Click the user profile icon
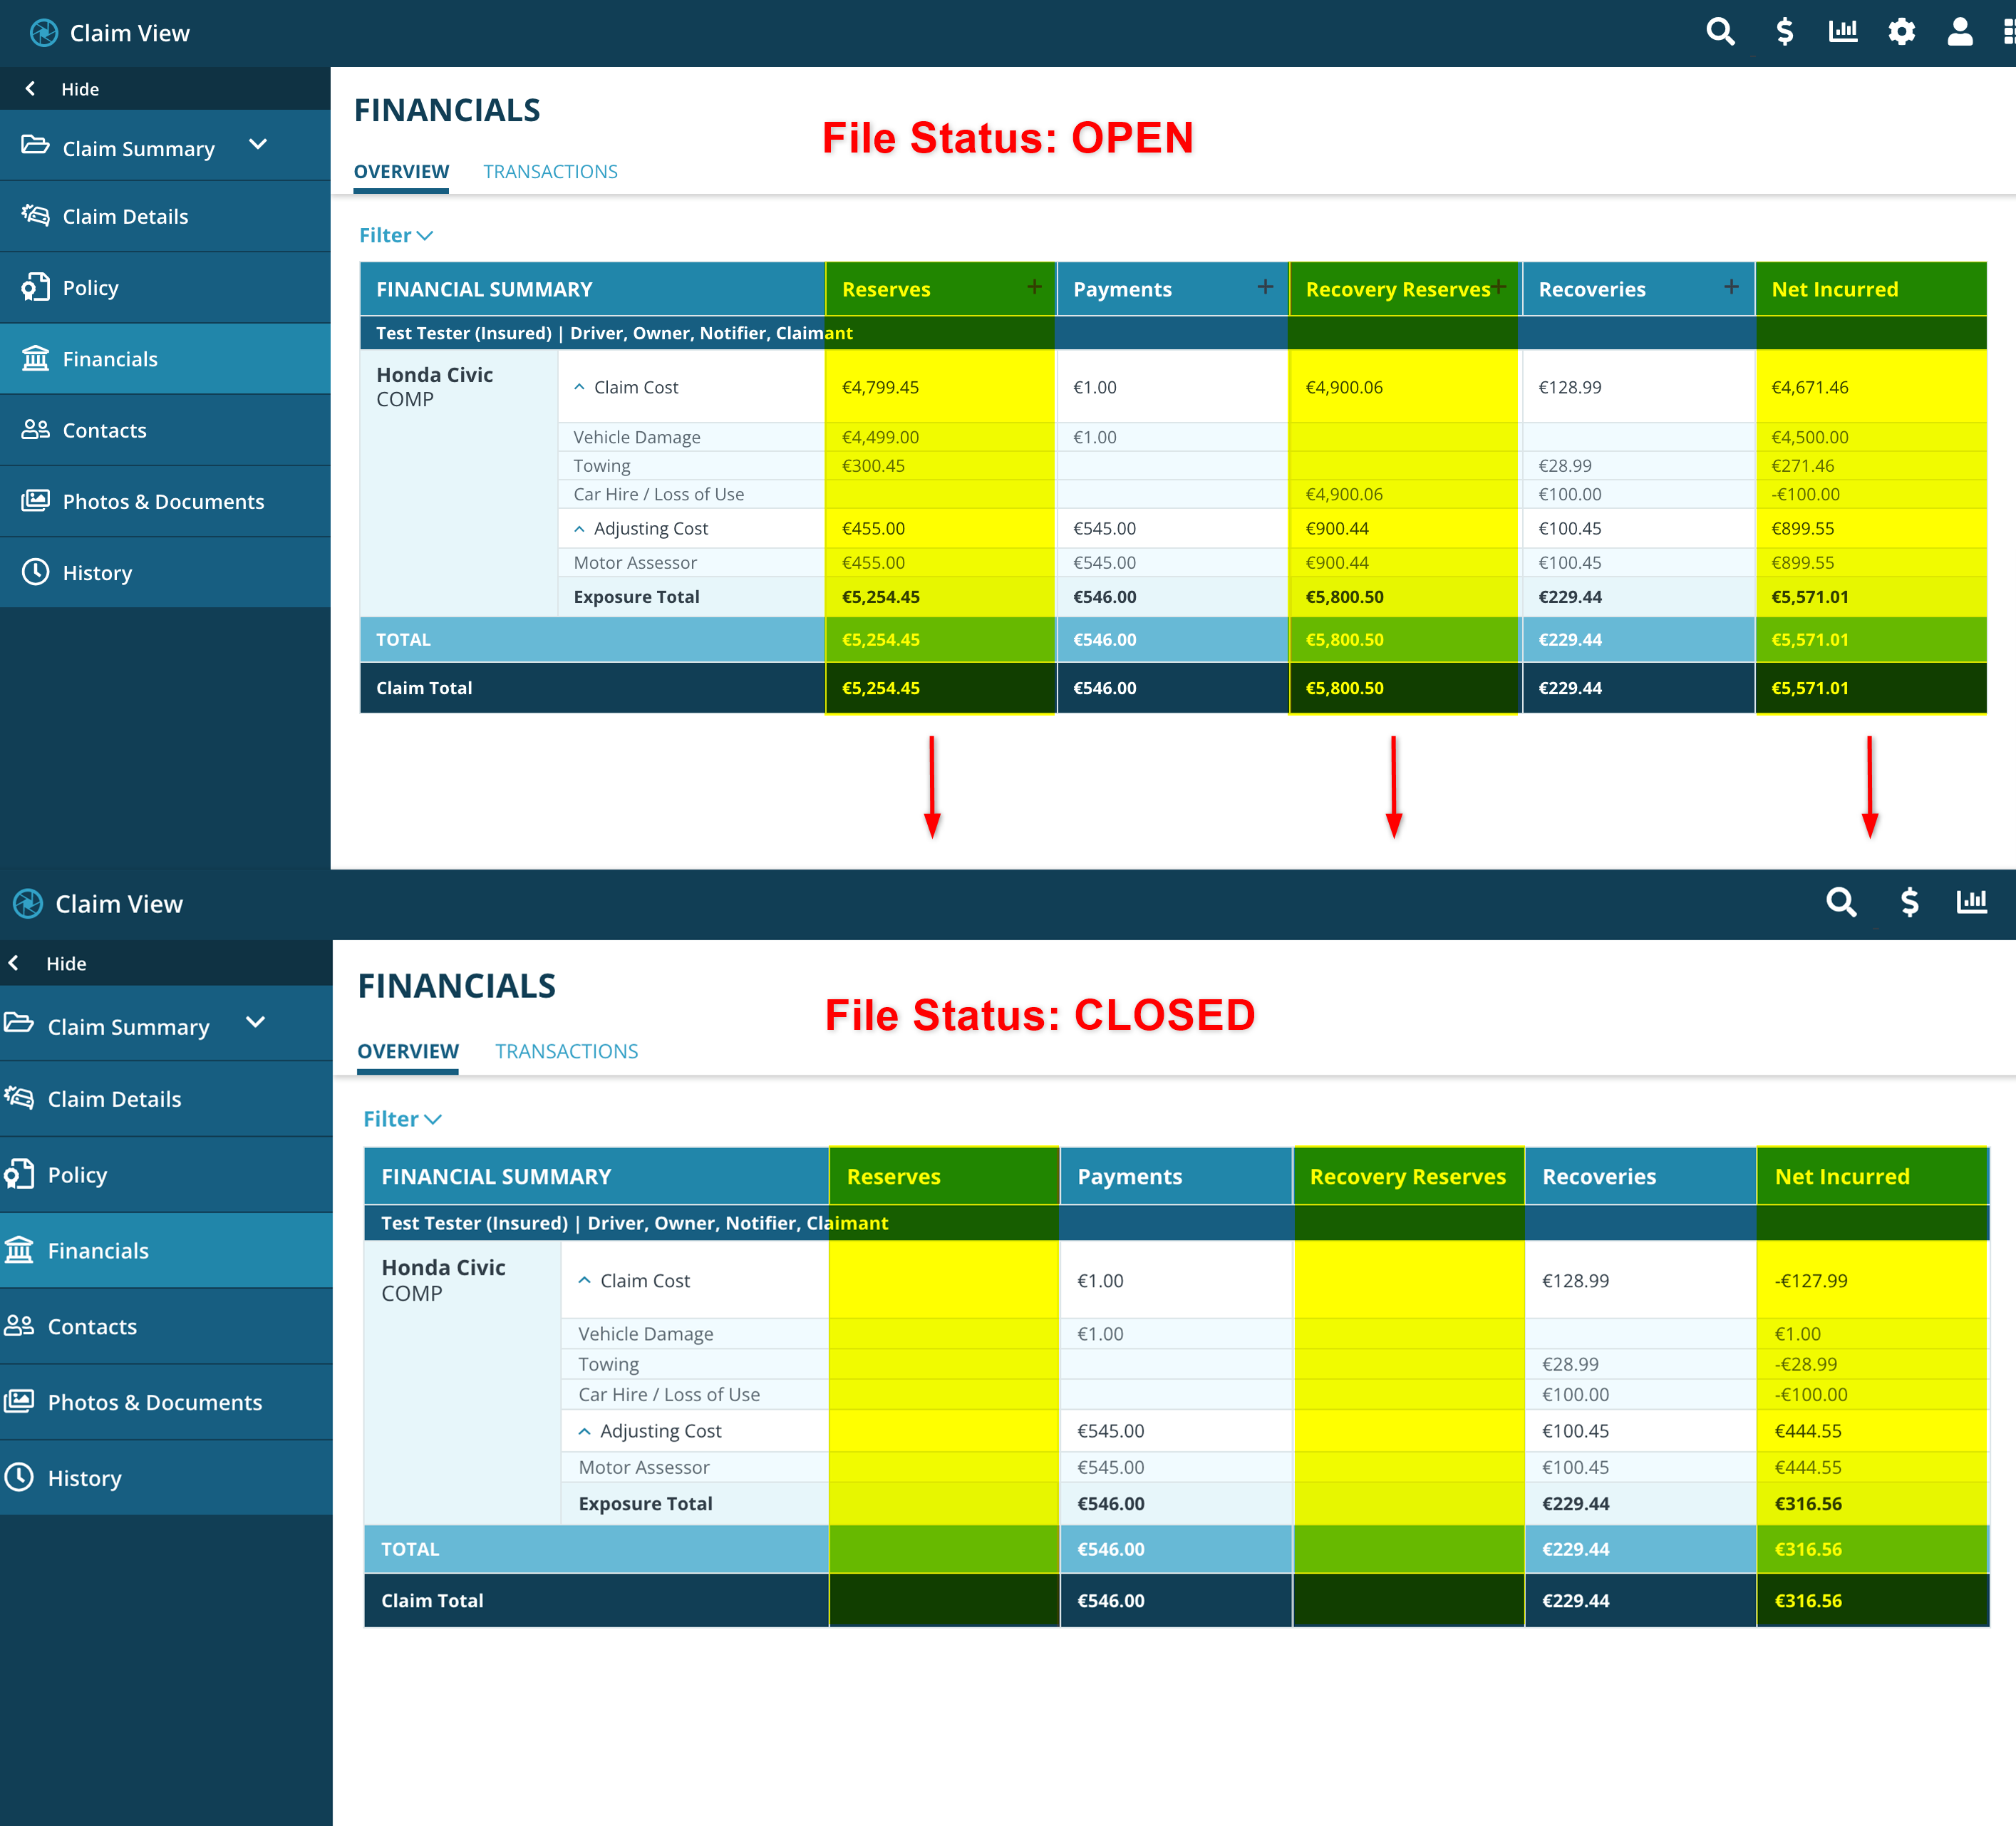 1959,32
